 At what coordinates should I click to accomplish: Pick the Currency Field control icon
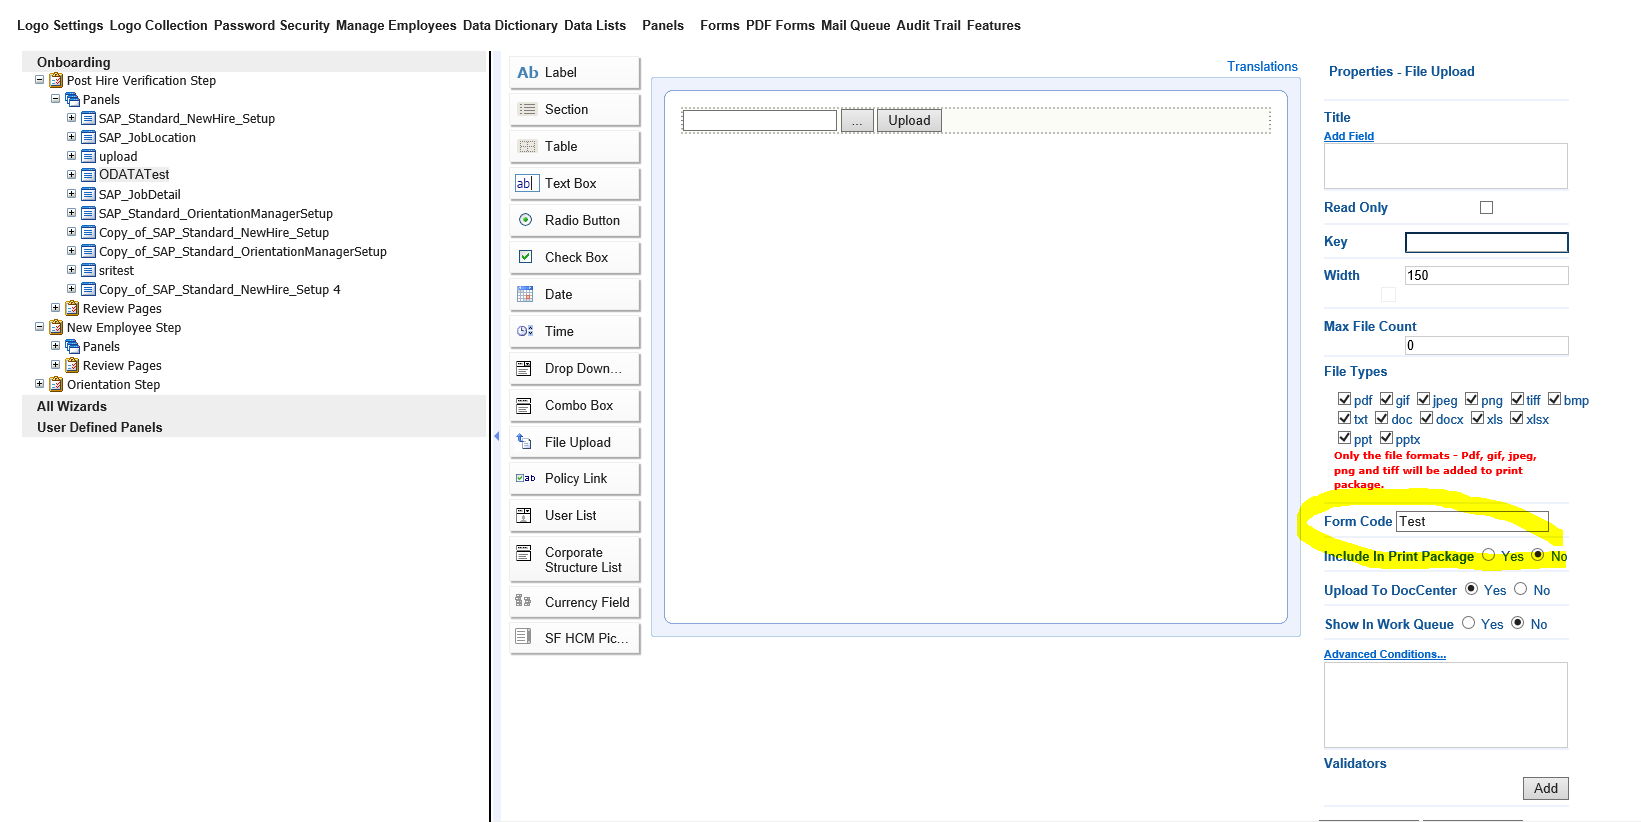523,601
